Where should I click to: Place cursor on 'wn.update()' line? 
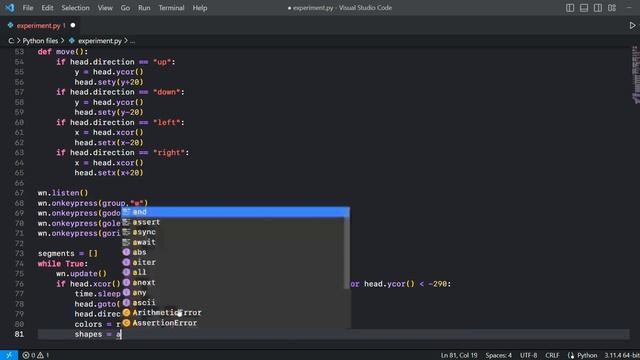pos(81,273)
